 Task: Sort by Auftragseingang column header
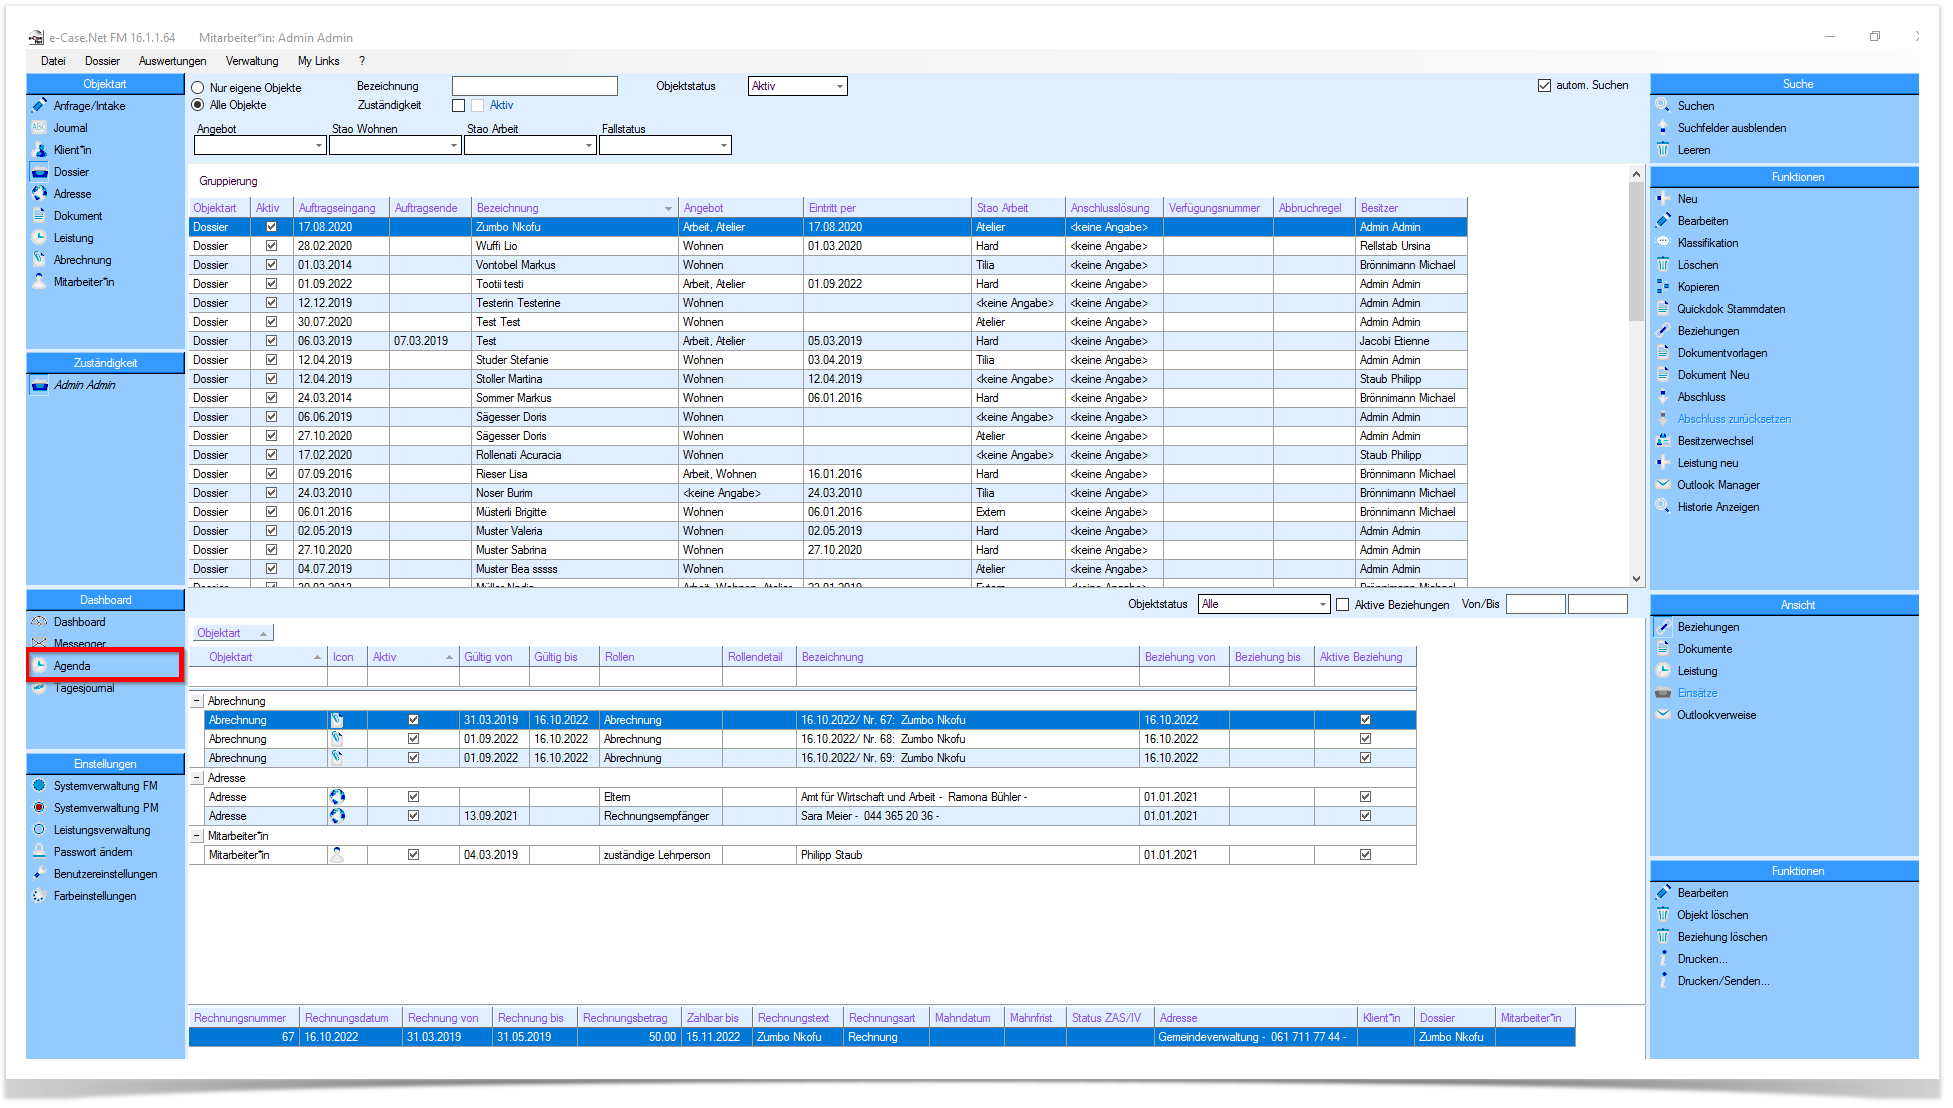click(x=337, y=208)
